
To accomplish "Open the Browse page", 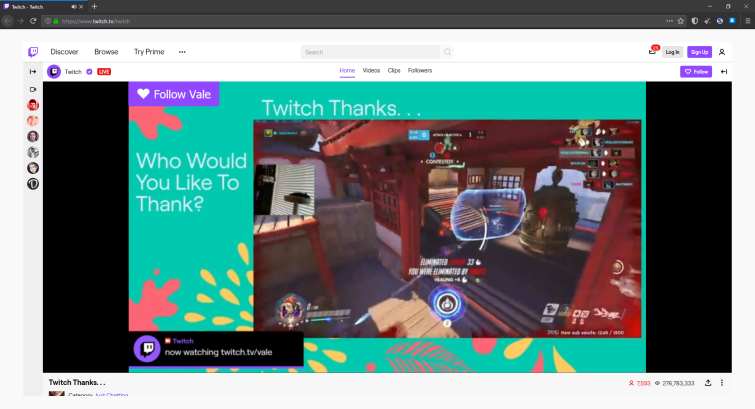I will coord(106,52).
